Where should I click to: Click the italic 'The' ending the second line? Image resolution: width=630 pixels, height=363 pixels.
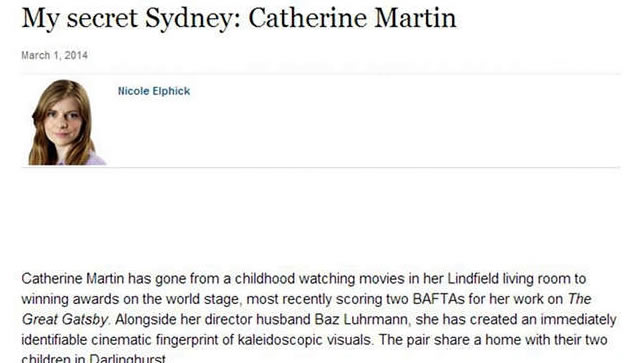(579, 299)
